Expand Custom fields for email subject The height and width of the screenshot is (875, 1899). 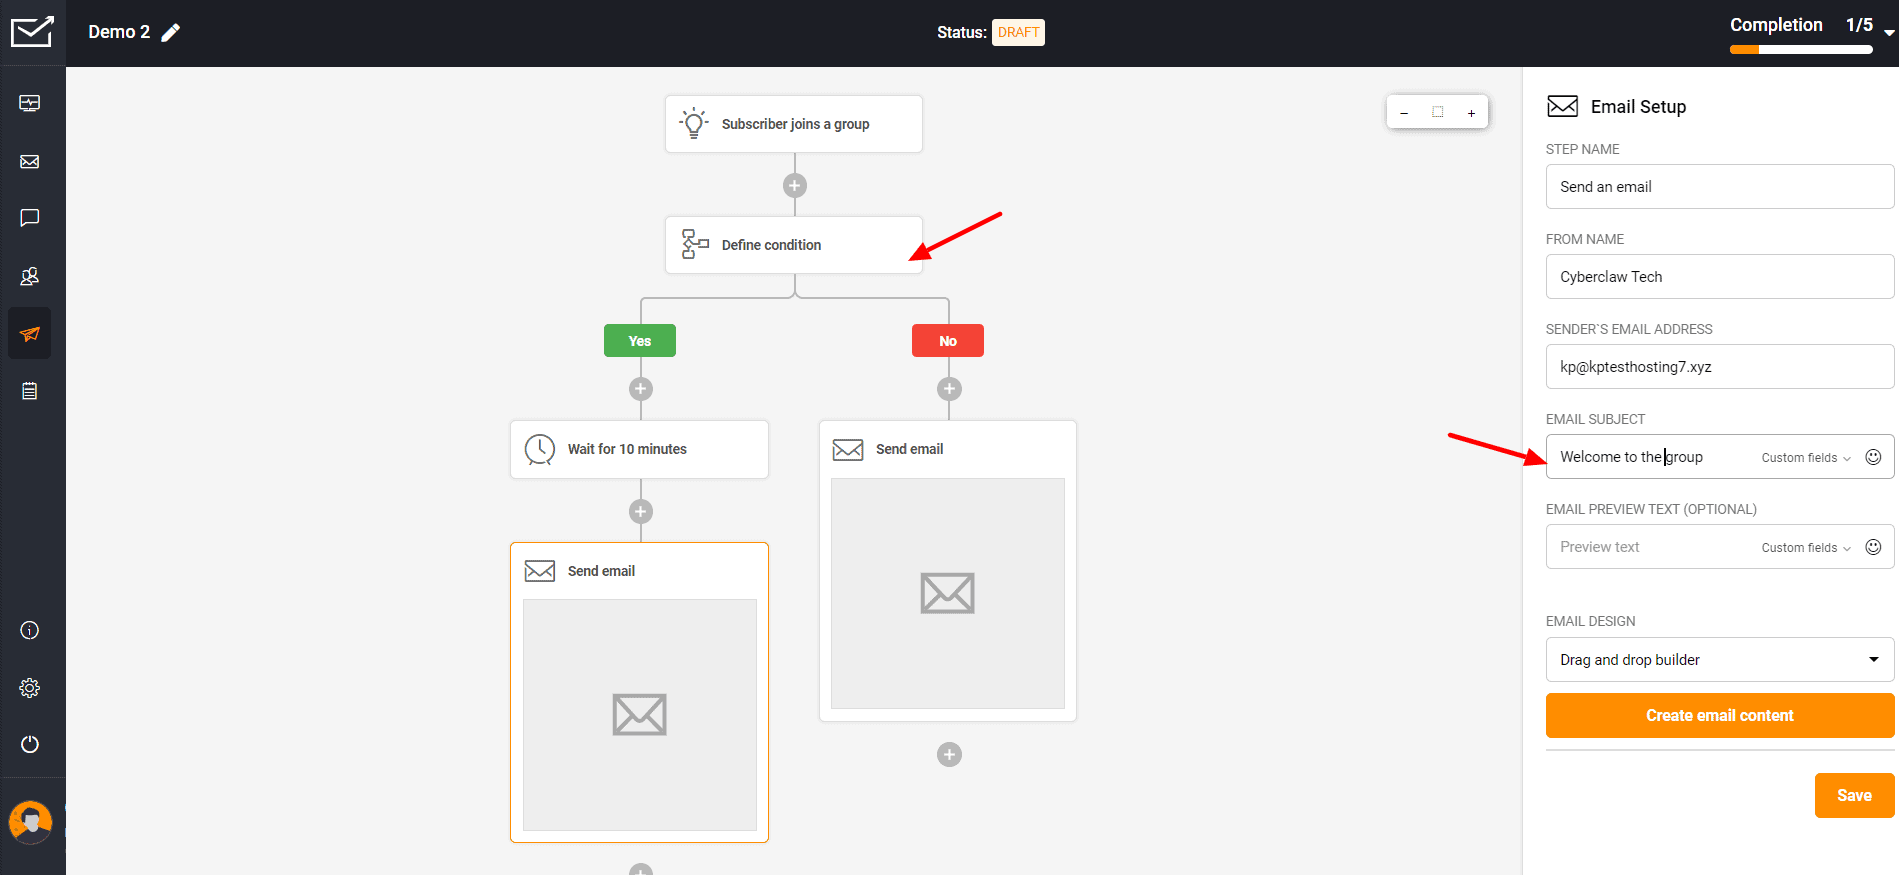coord(1805,458)
